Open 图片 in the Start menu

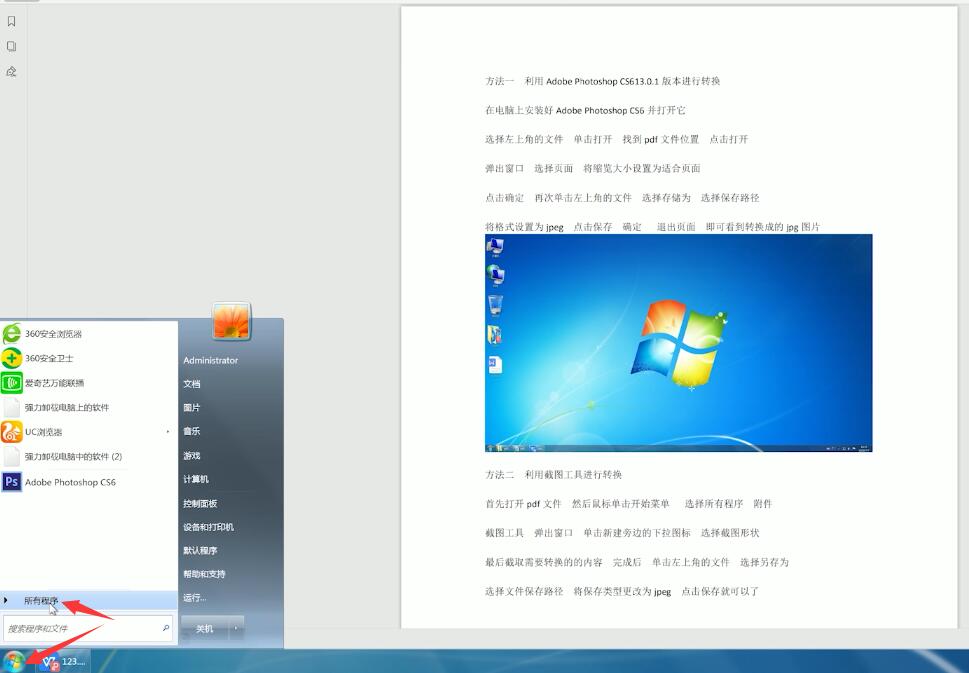pos(192,408)
